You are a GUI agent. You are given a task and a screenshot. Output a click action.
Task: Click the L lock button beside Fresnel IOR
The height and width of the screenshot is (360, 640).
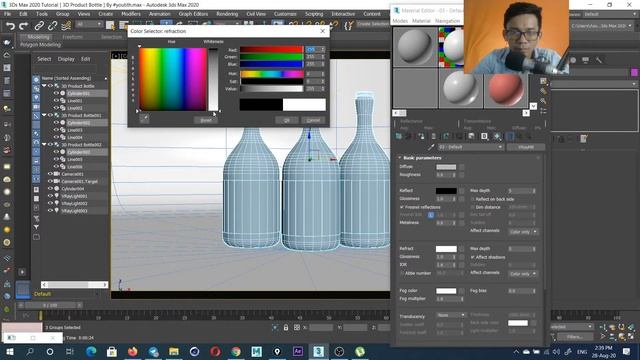point(431,215)
